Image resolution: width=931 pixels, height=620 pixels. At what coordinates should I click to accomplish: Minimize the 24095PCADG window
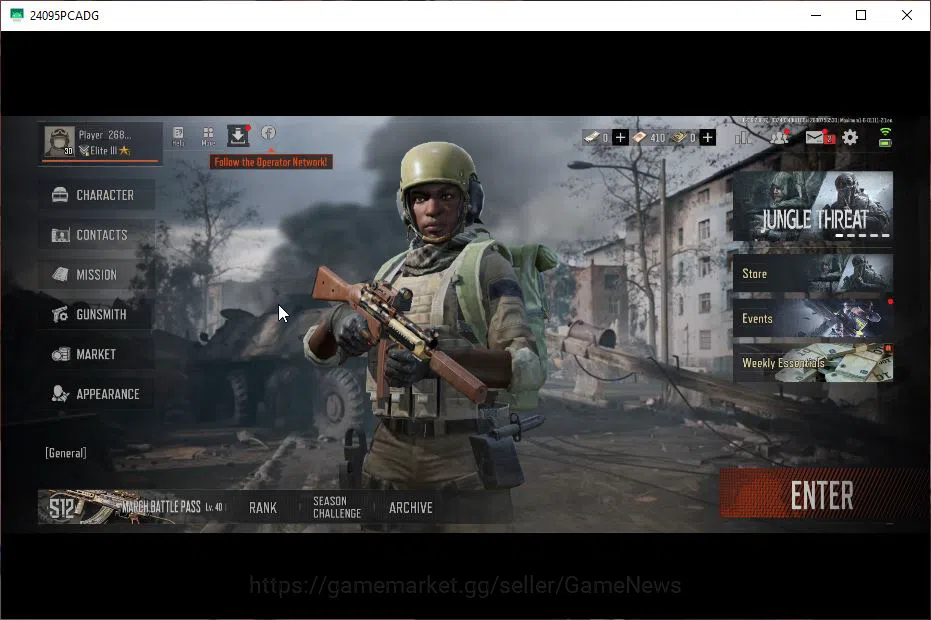click(x=816, y=15)
